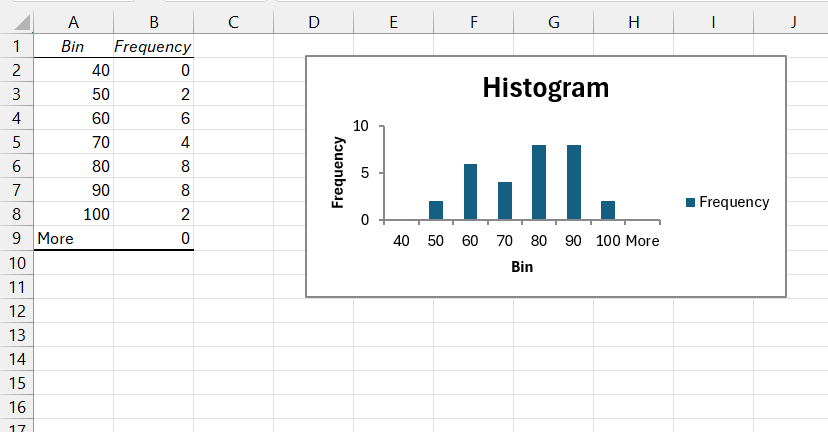
Task: Click the Frequency header cell B1
Action: point(154,46)
